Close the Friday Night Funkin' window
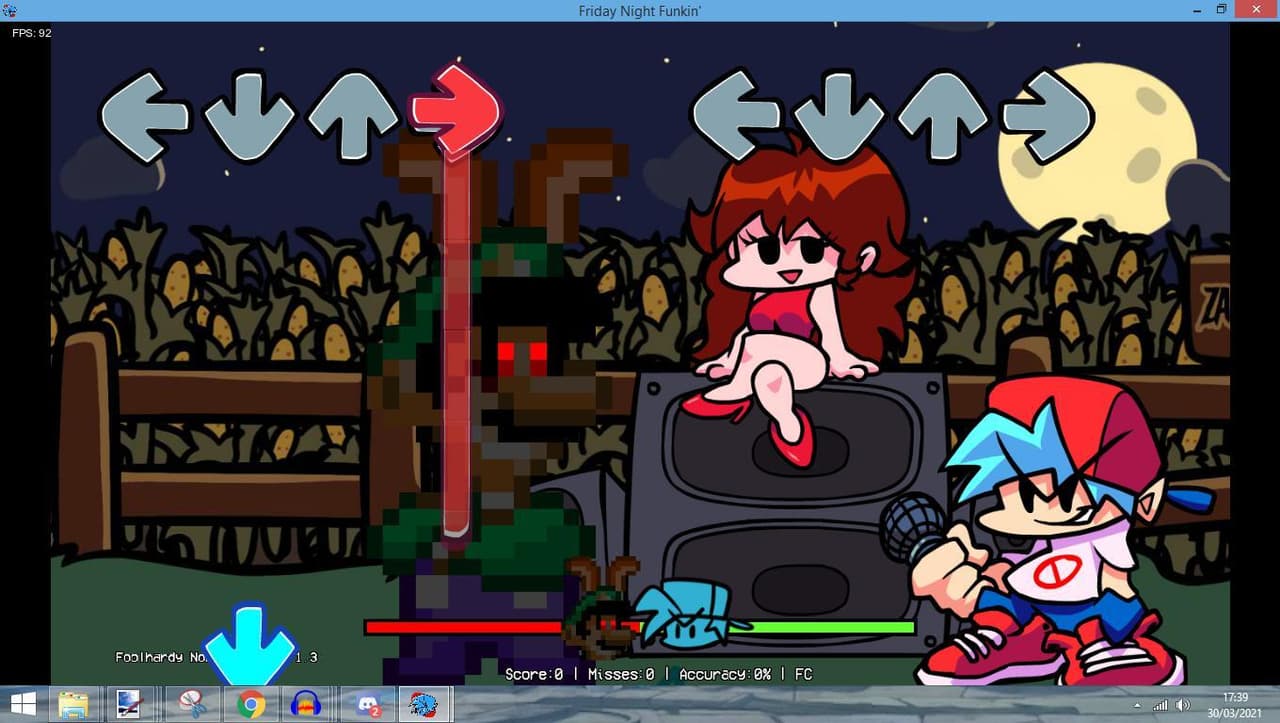 click(x=1256, y=9)
